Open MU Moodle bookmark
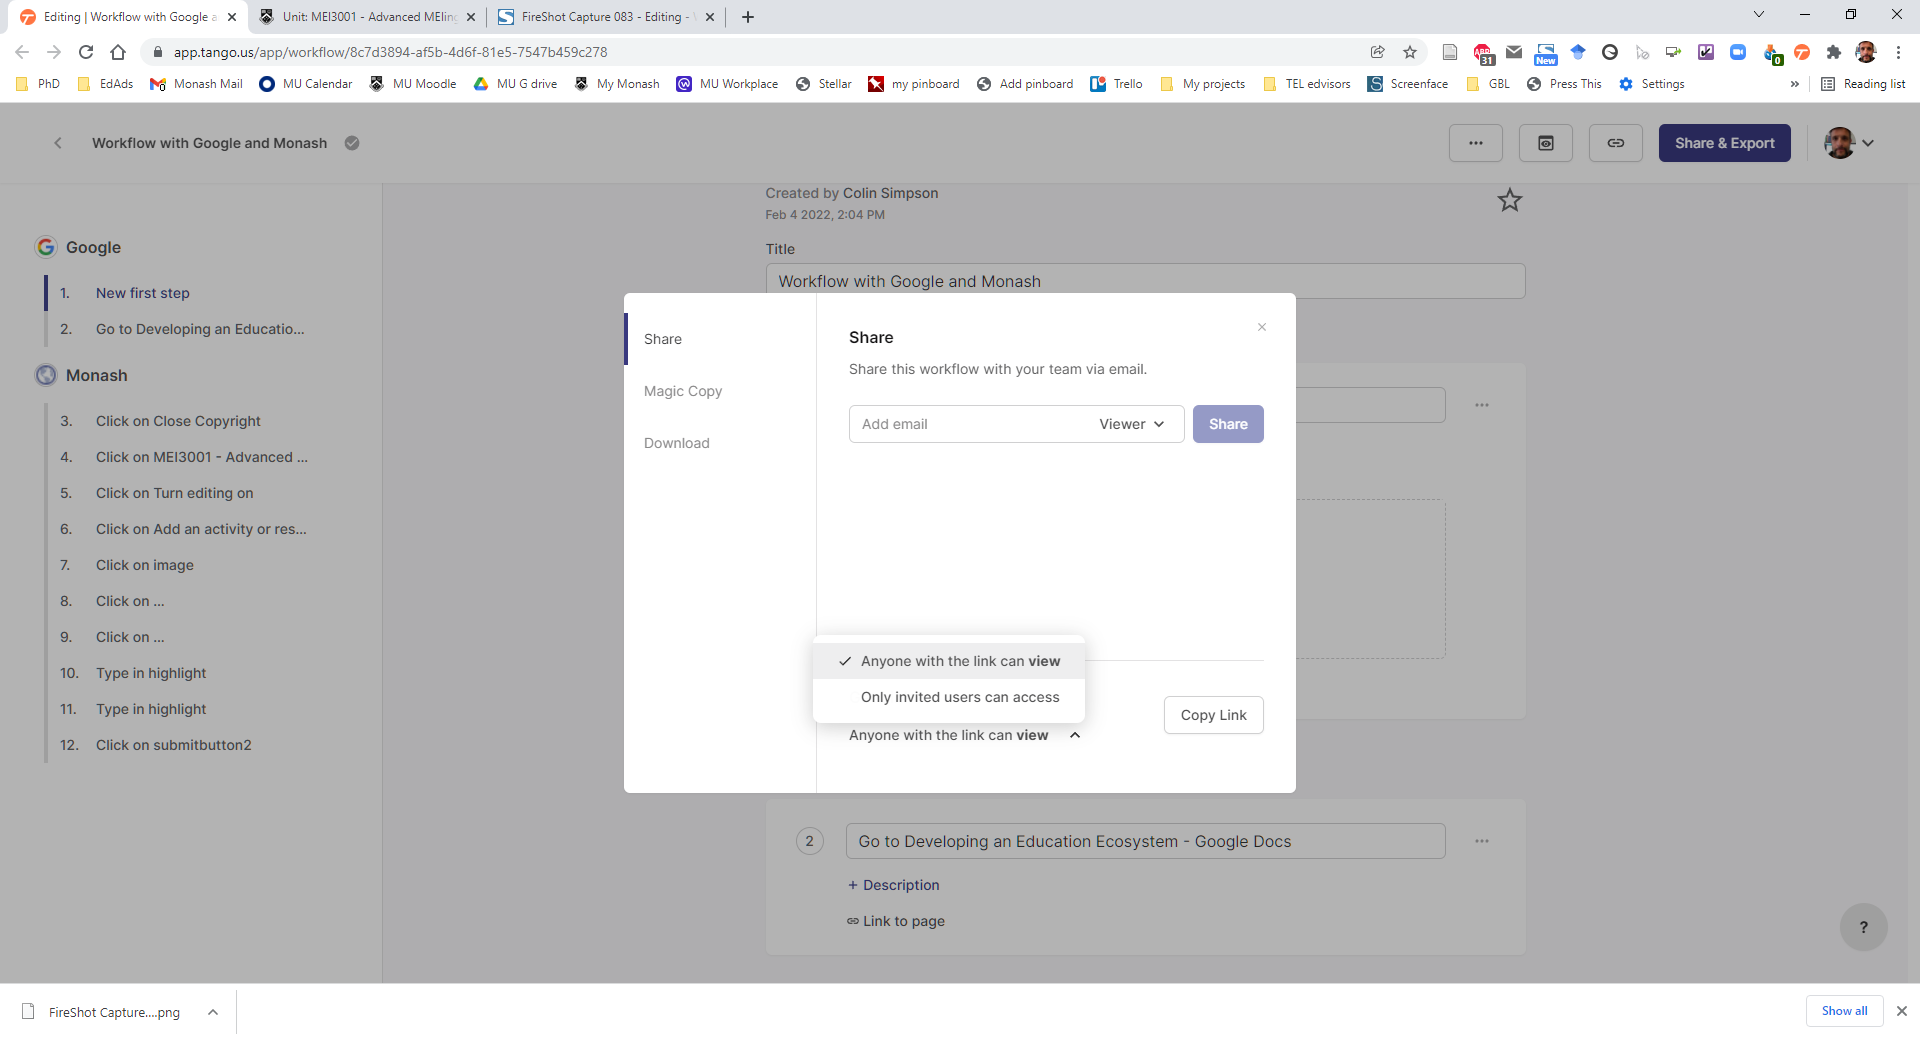 click(x=413, y=84)
